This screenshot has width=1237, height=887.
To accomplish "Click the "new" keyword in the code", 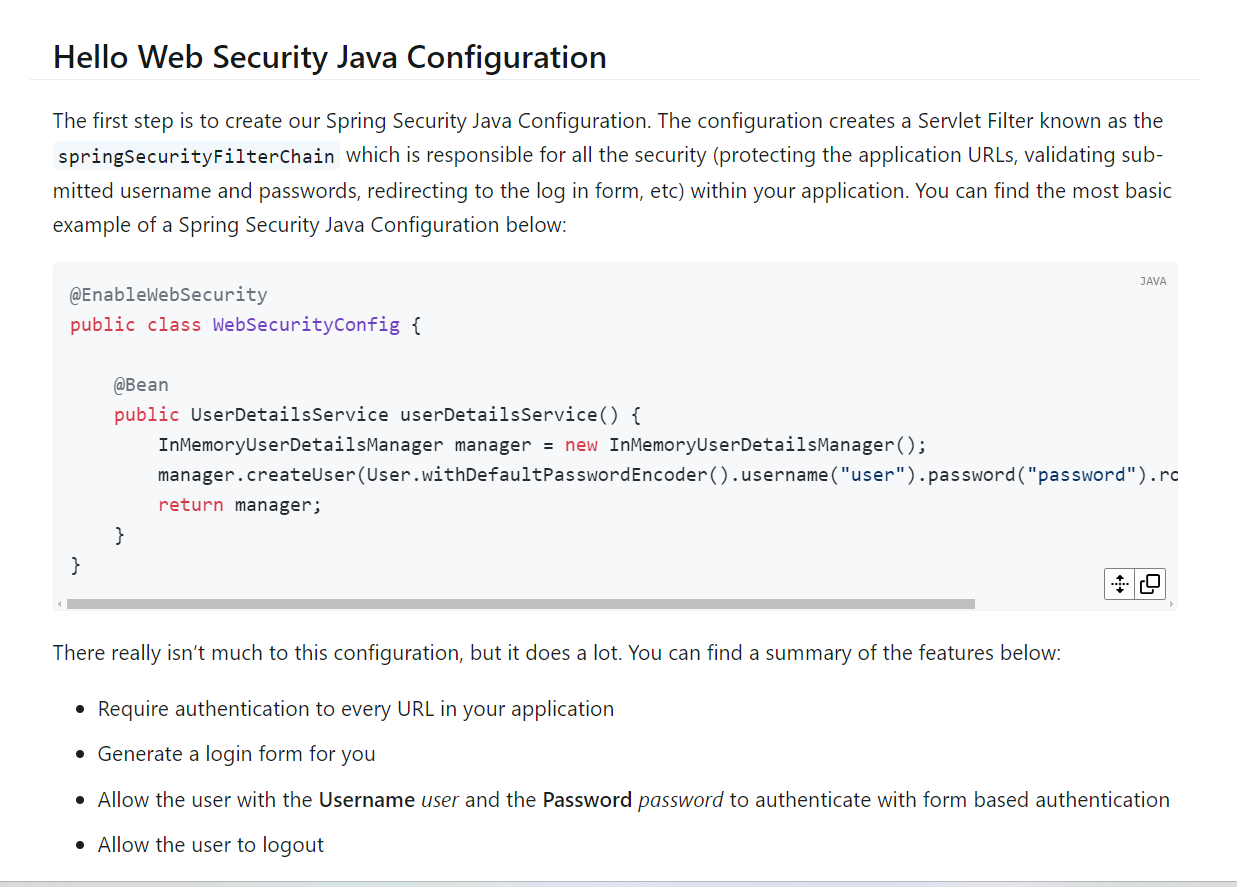I will 581,445.
